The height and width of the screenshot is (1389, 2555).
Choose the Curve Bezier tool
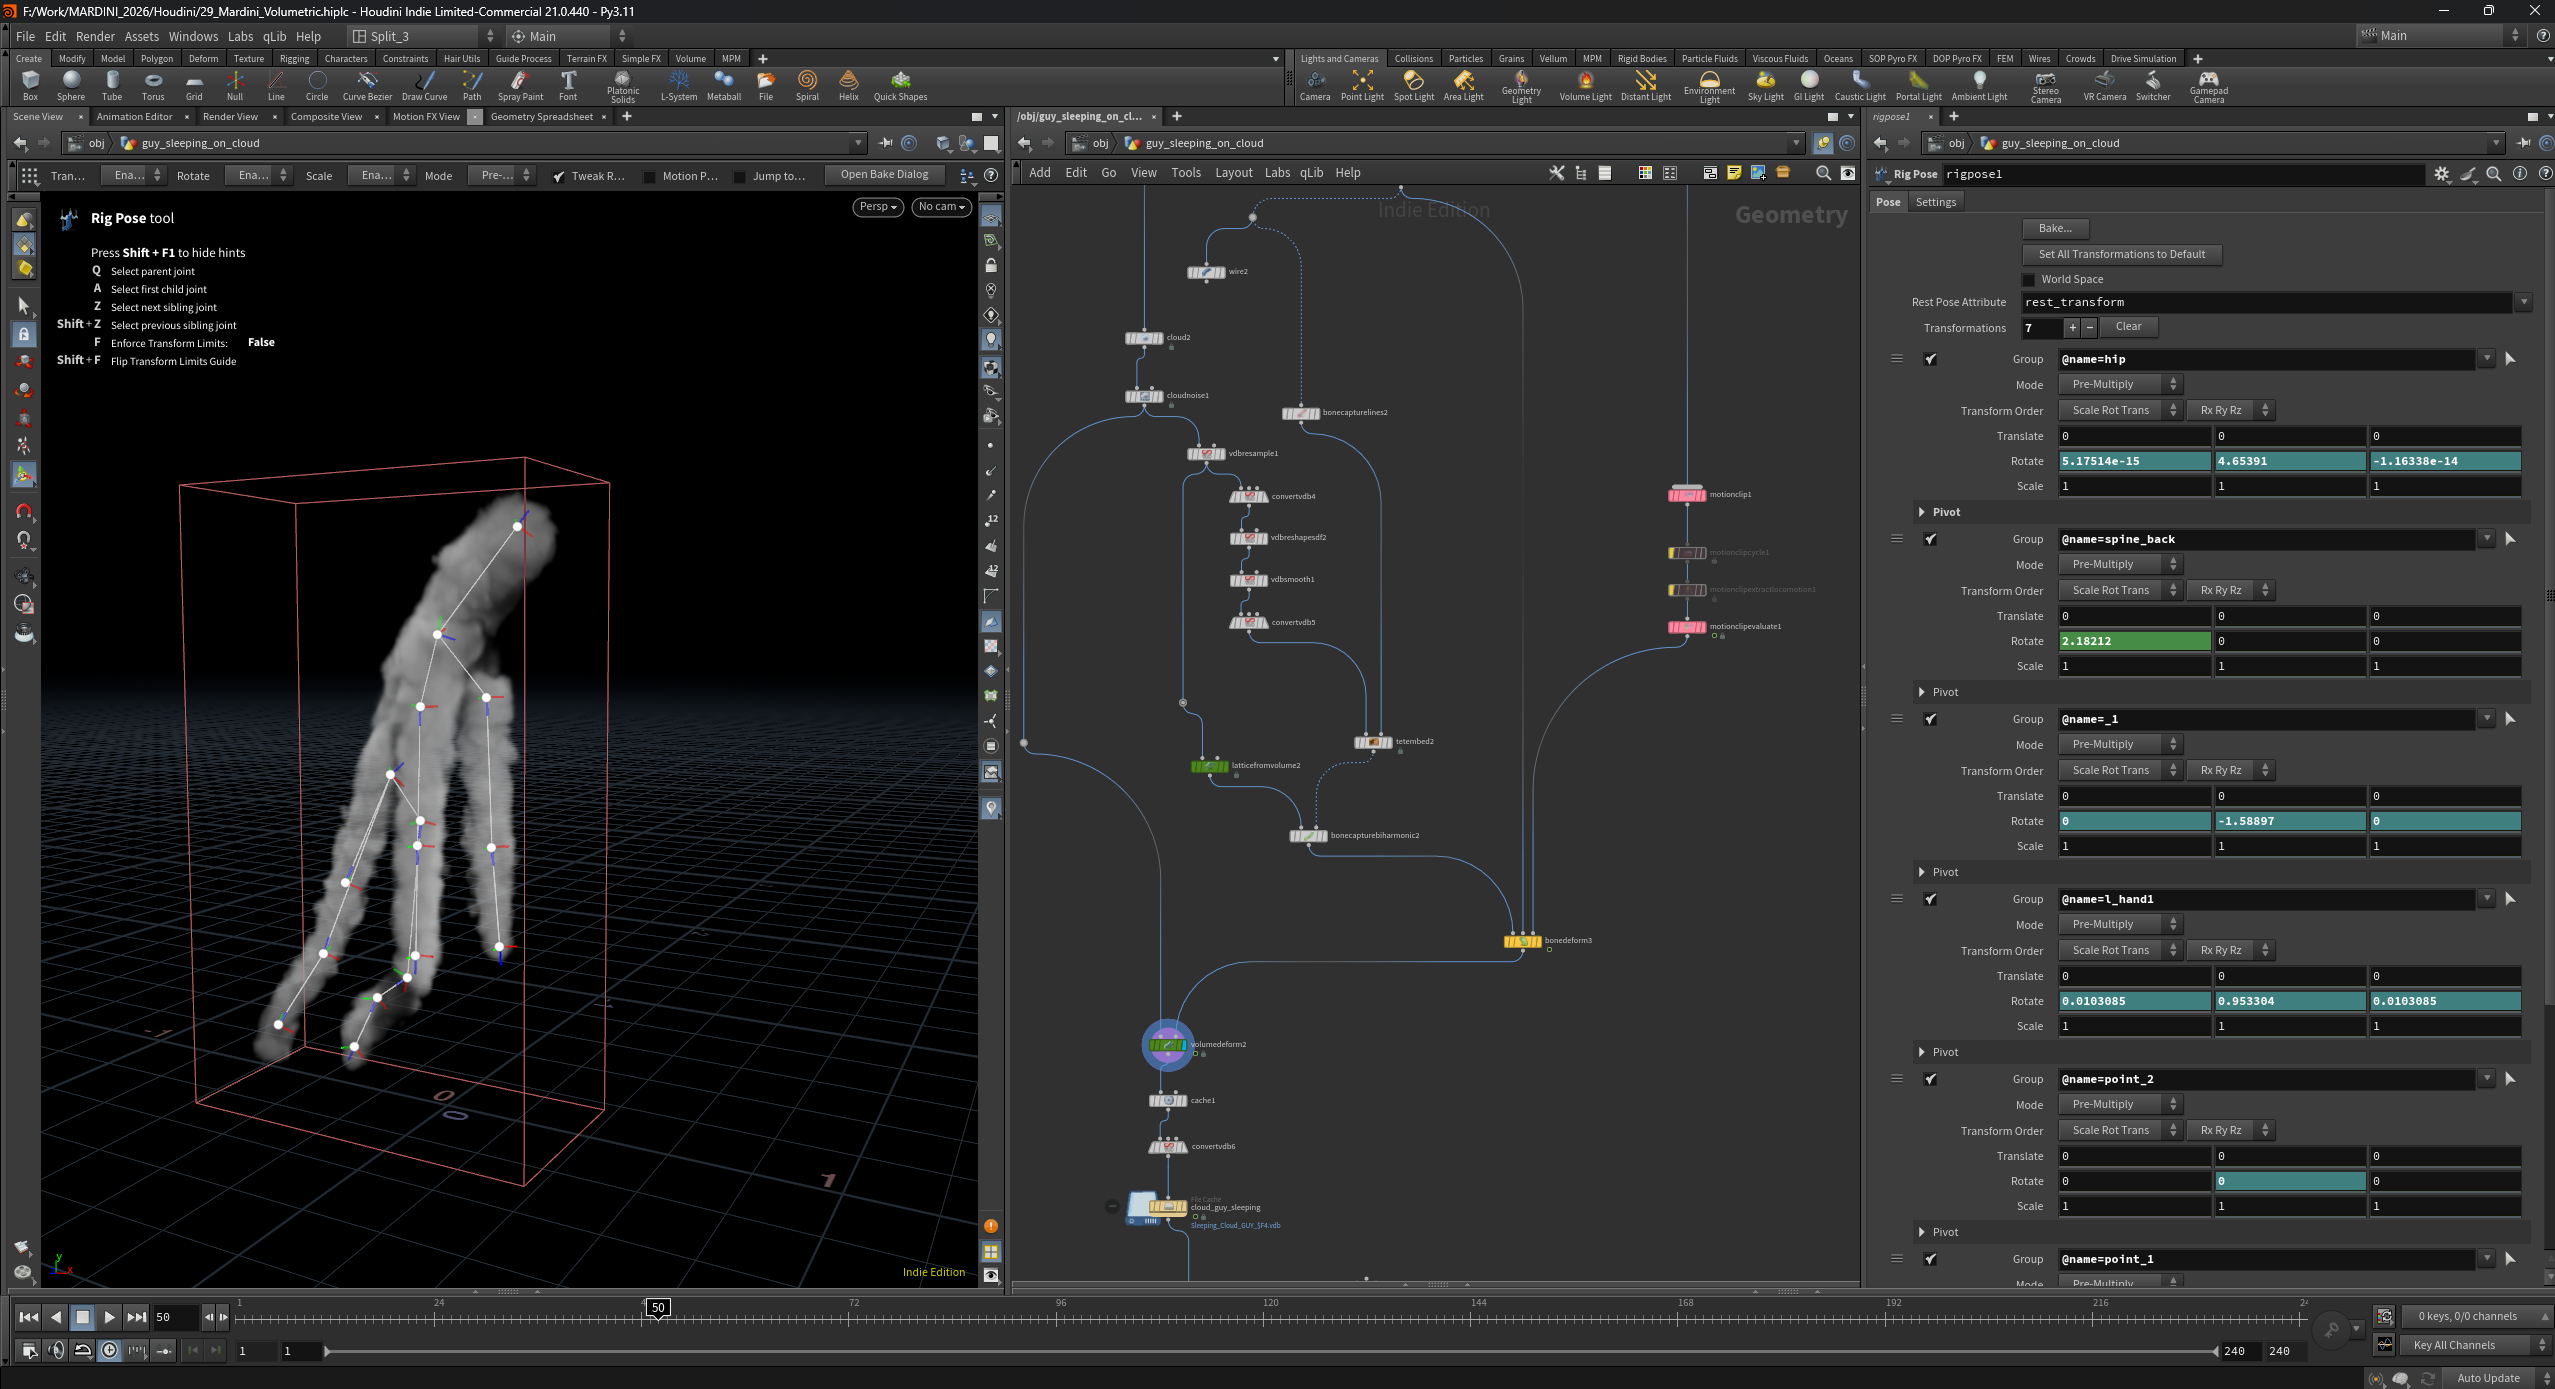pos(367,85)
